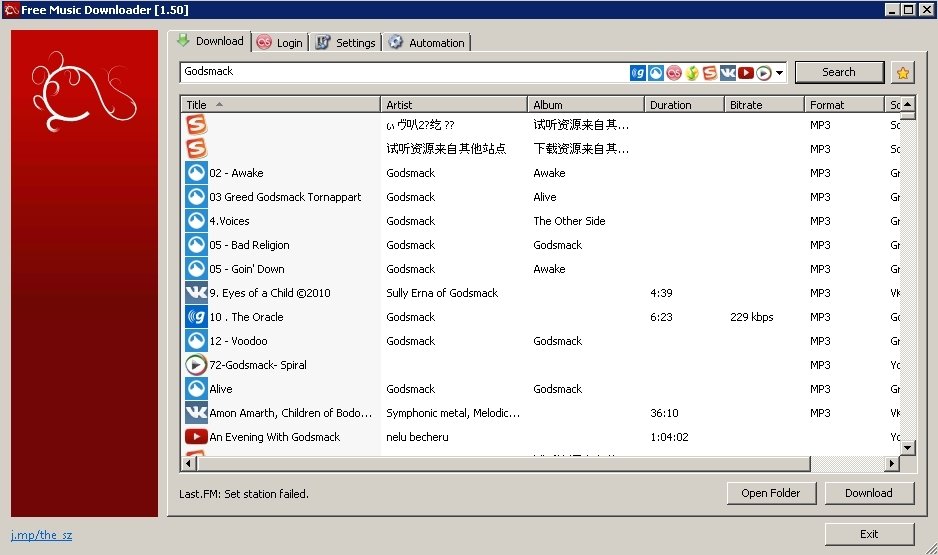The height and width of the screenshot is (555, 938).
Task: Click the album cell The Other Side
Action: tap(570, 221)
